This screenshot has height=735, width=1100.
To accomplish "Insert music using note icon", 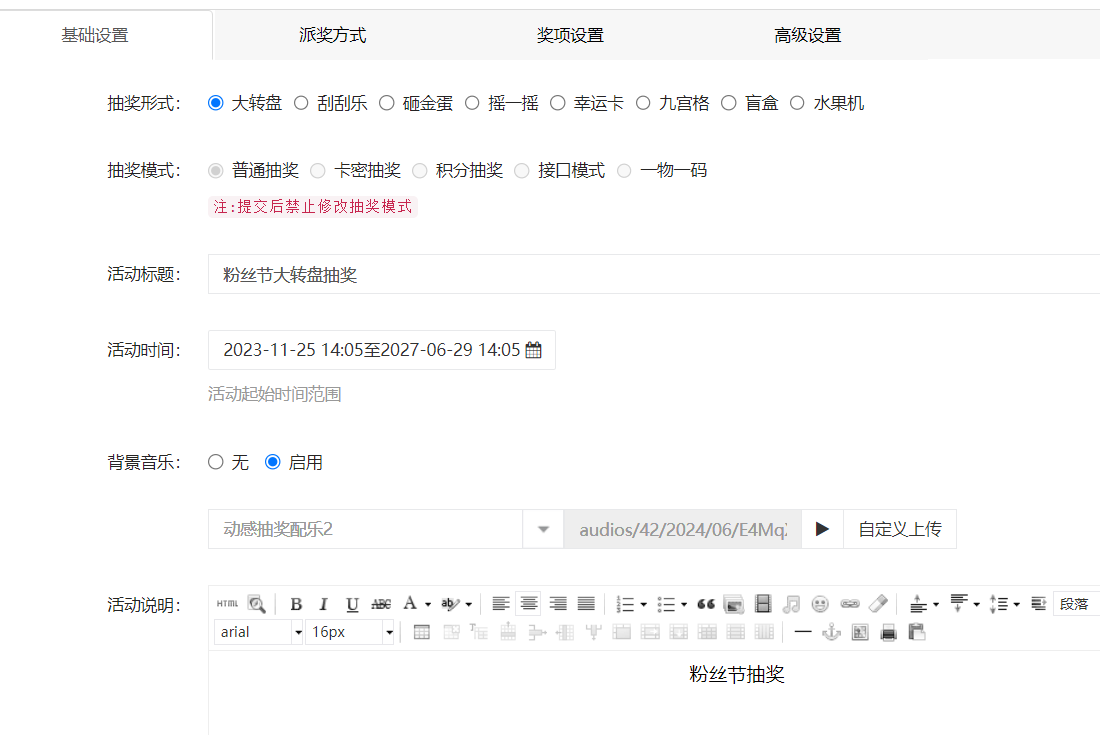I will click(x=791, y=604).
